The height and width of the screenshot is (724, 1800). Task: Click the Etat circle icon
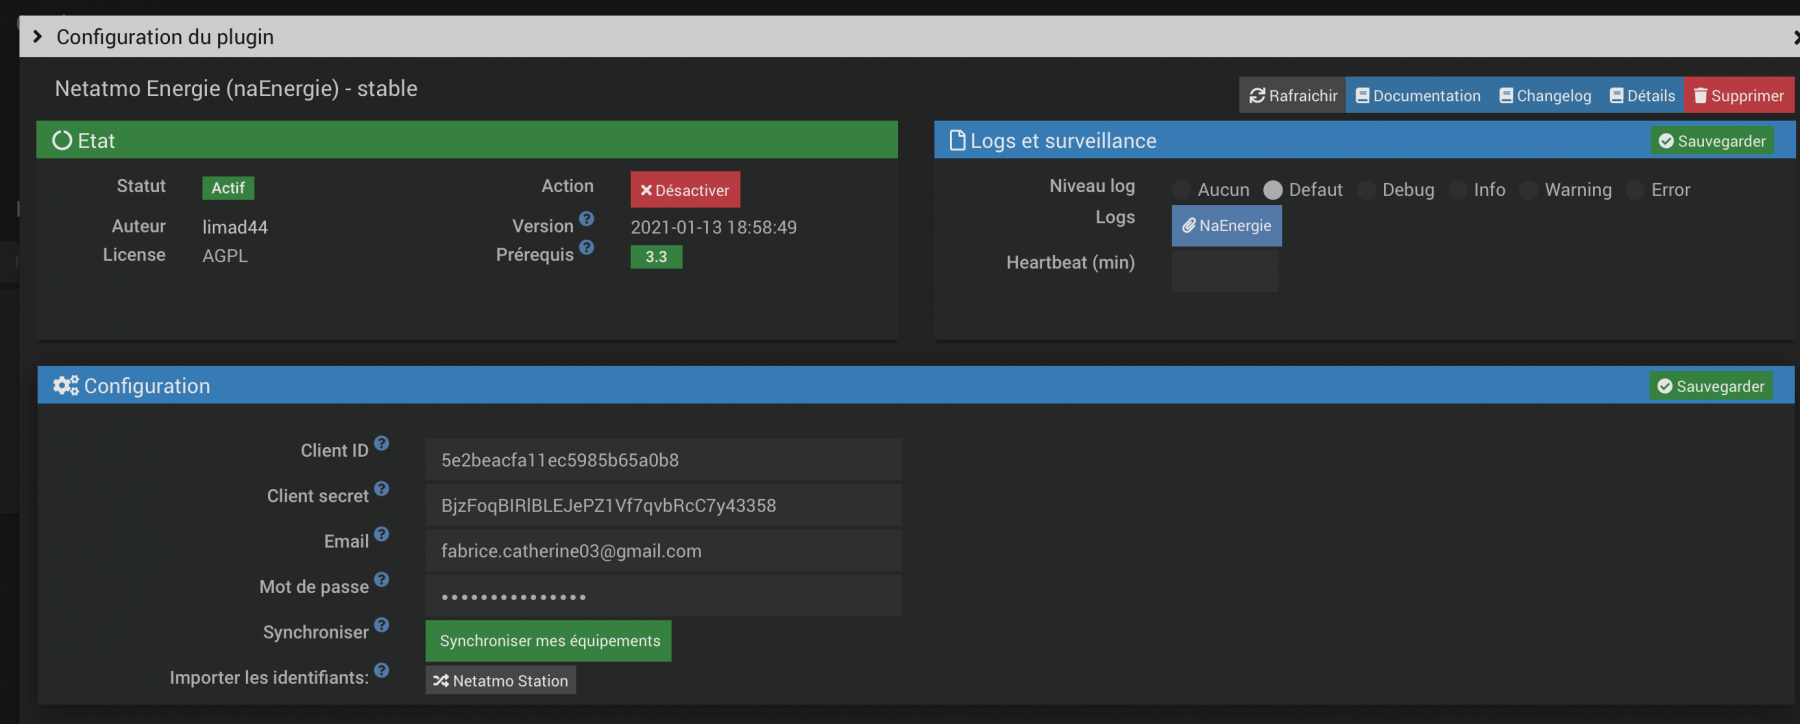[x=62, y=141]
